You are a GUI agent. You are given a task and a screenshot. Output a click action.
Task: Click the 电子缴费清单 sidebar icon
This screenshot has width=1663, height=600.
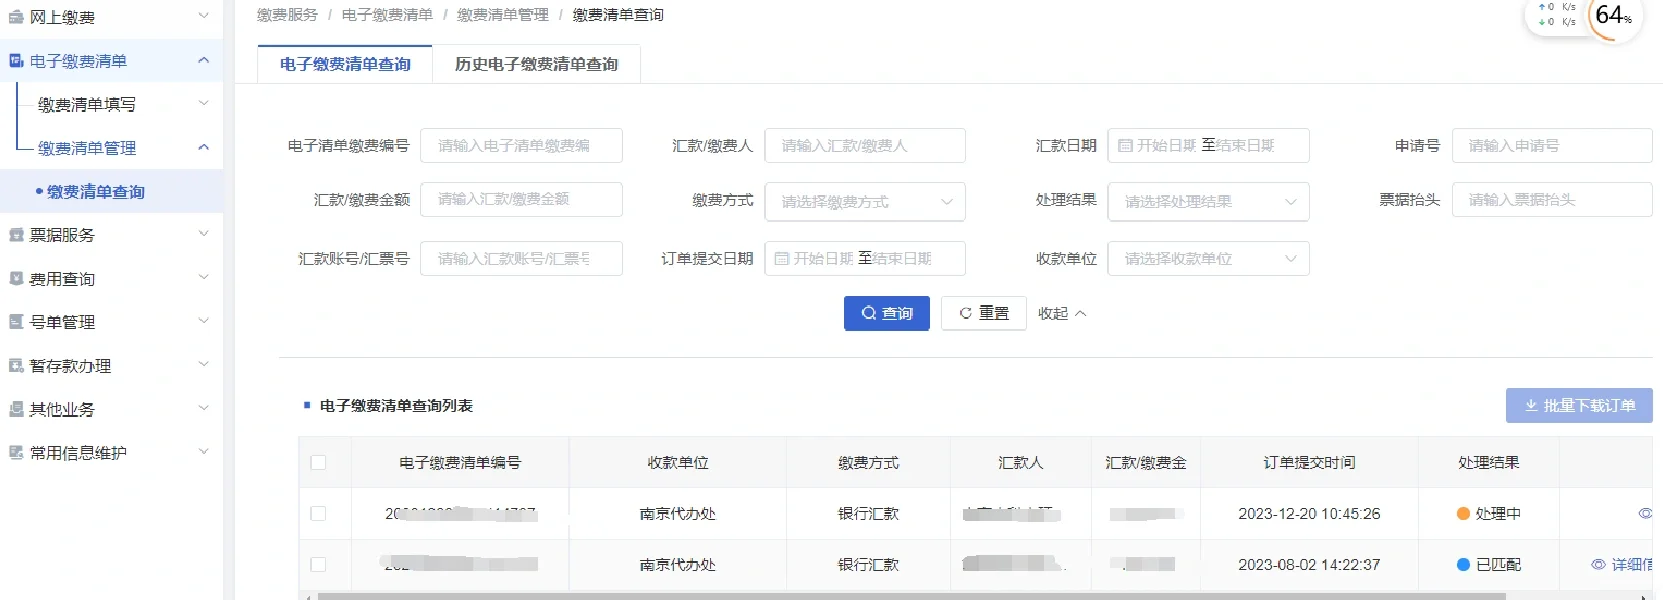[x=16, y=61]
